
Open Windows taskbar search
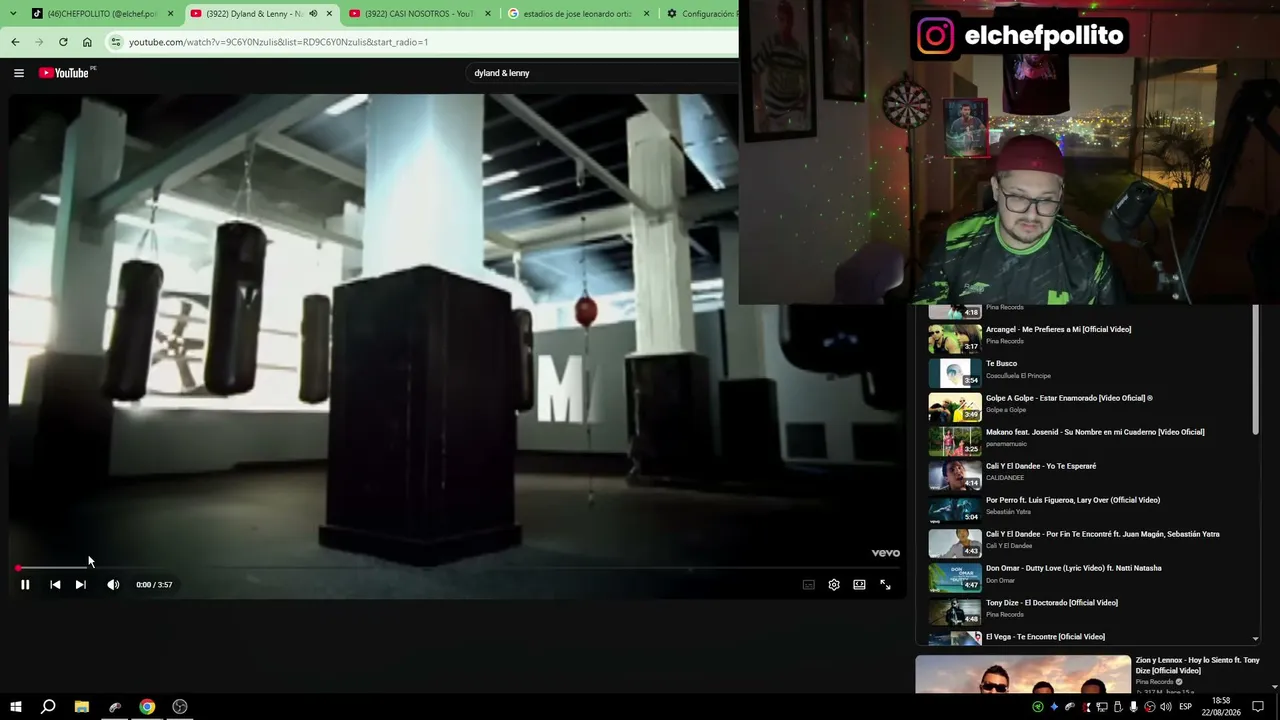coord(48,707)
